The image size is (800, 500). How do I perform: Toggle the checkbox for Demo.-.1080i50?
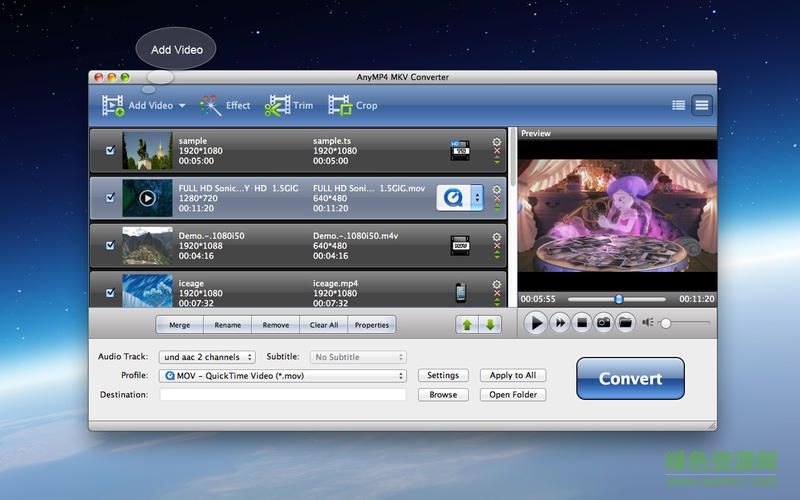pyautogui.click(x=110, y=245)
